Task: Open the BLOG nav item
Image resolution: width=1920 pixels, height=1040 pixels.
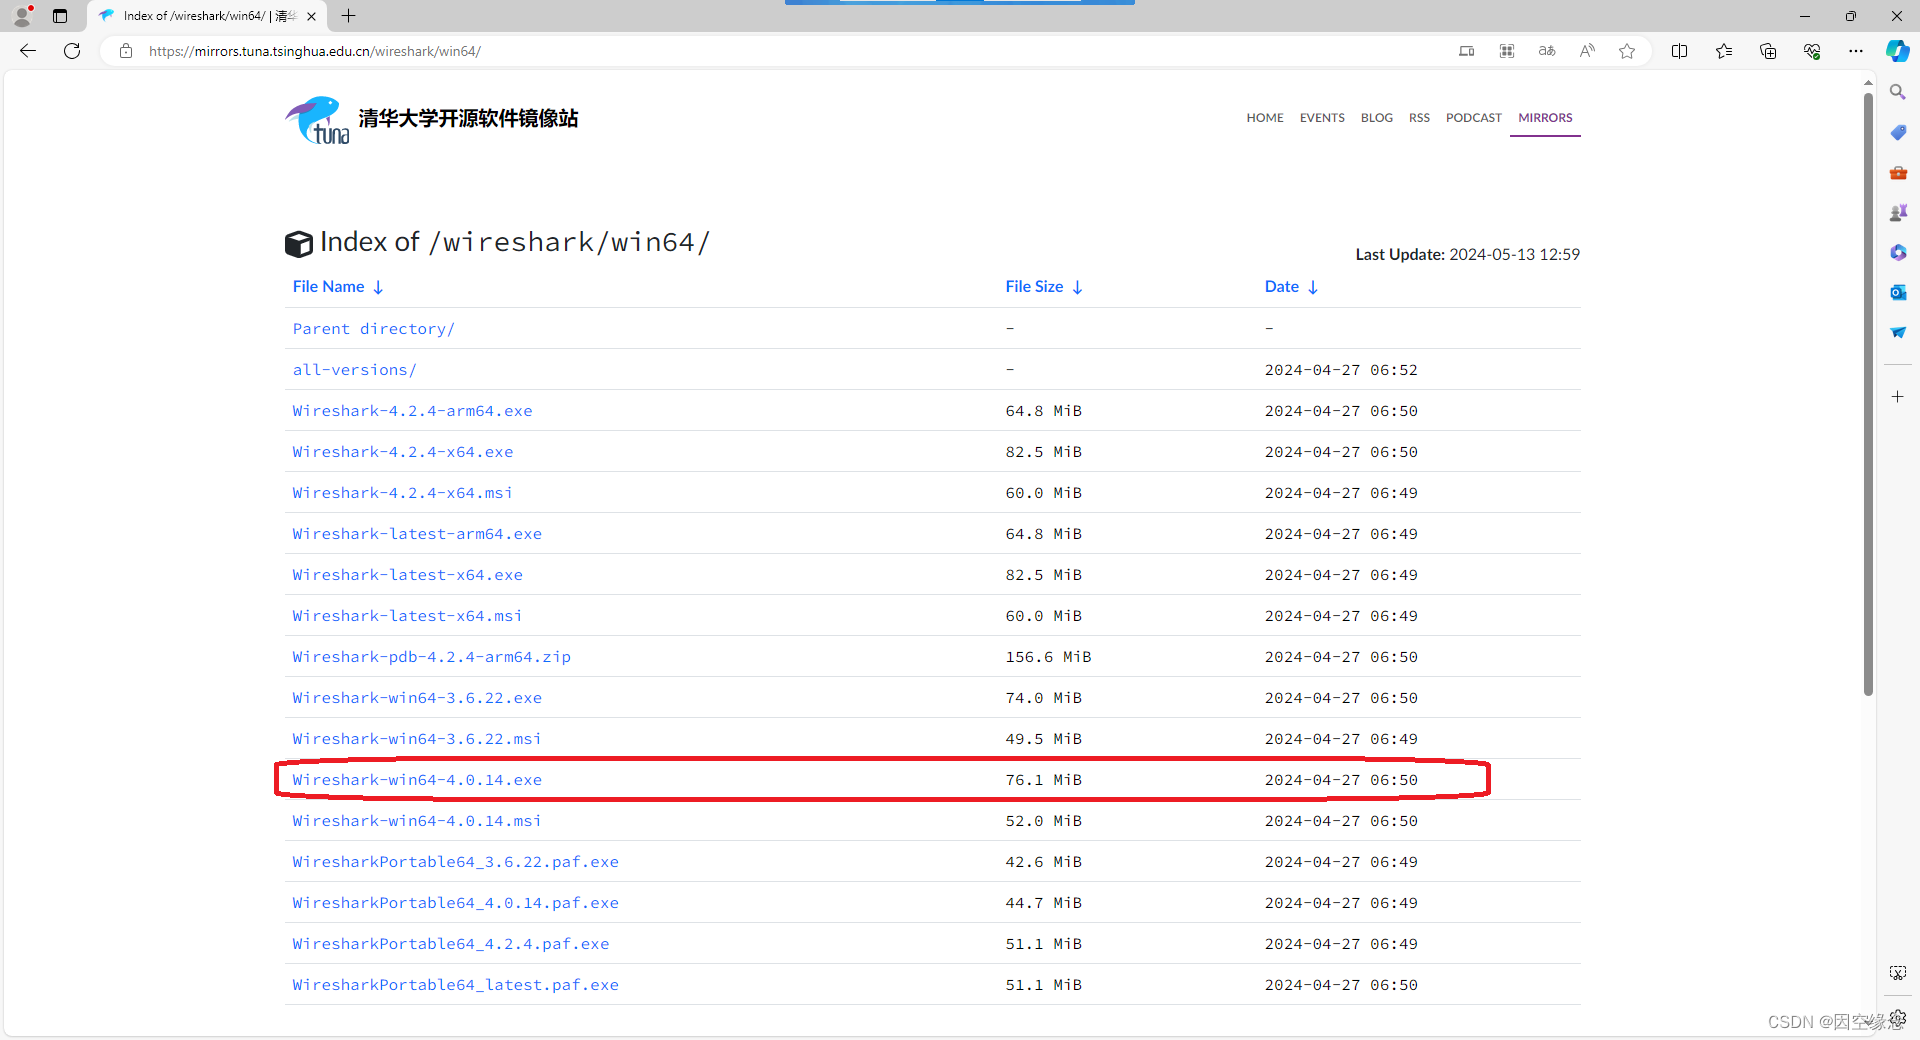Action: 1377,118
